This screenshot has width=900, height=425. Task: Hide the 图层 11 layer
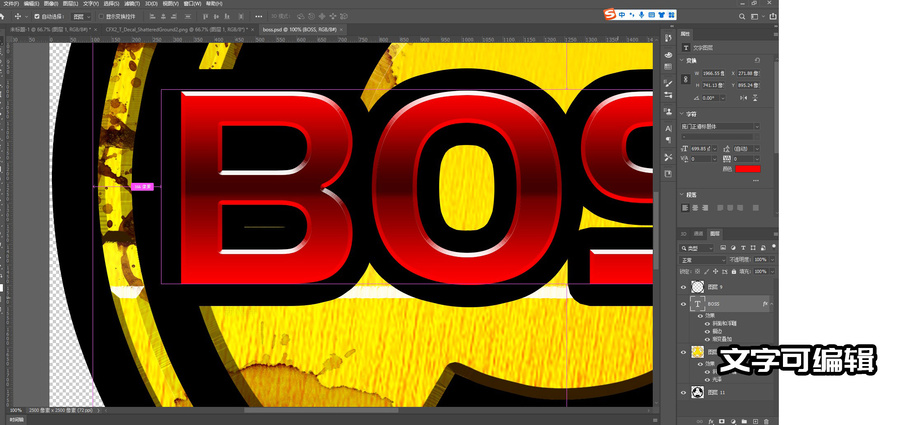point(683,393)
